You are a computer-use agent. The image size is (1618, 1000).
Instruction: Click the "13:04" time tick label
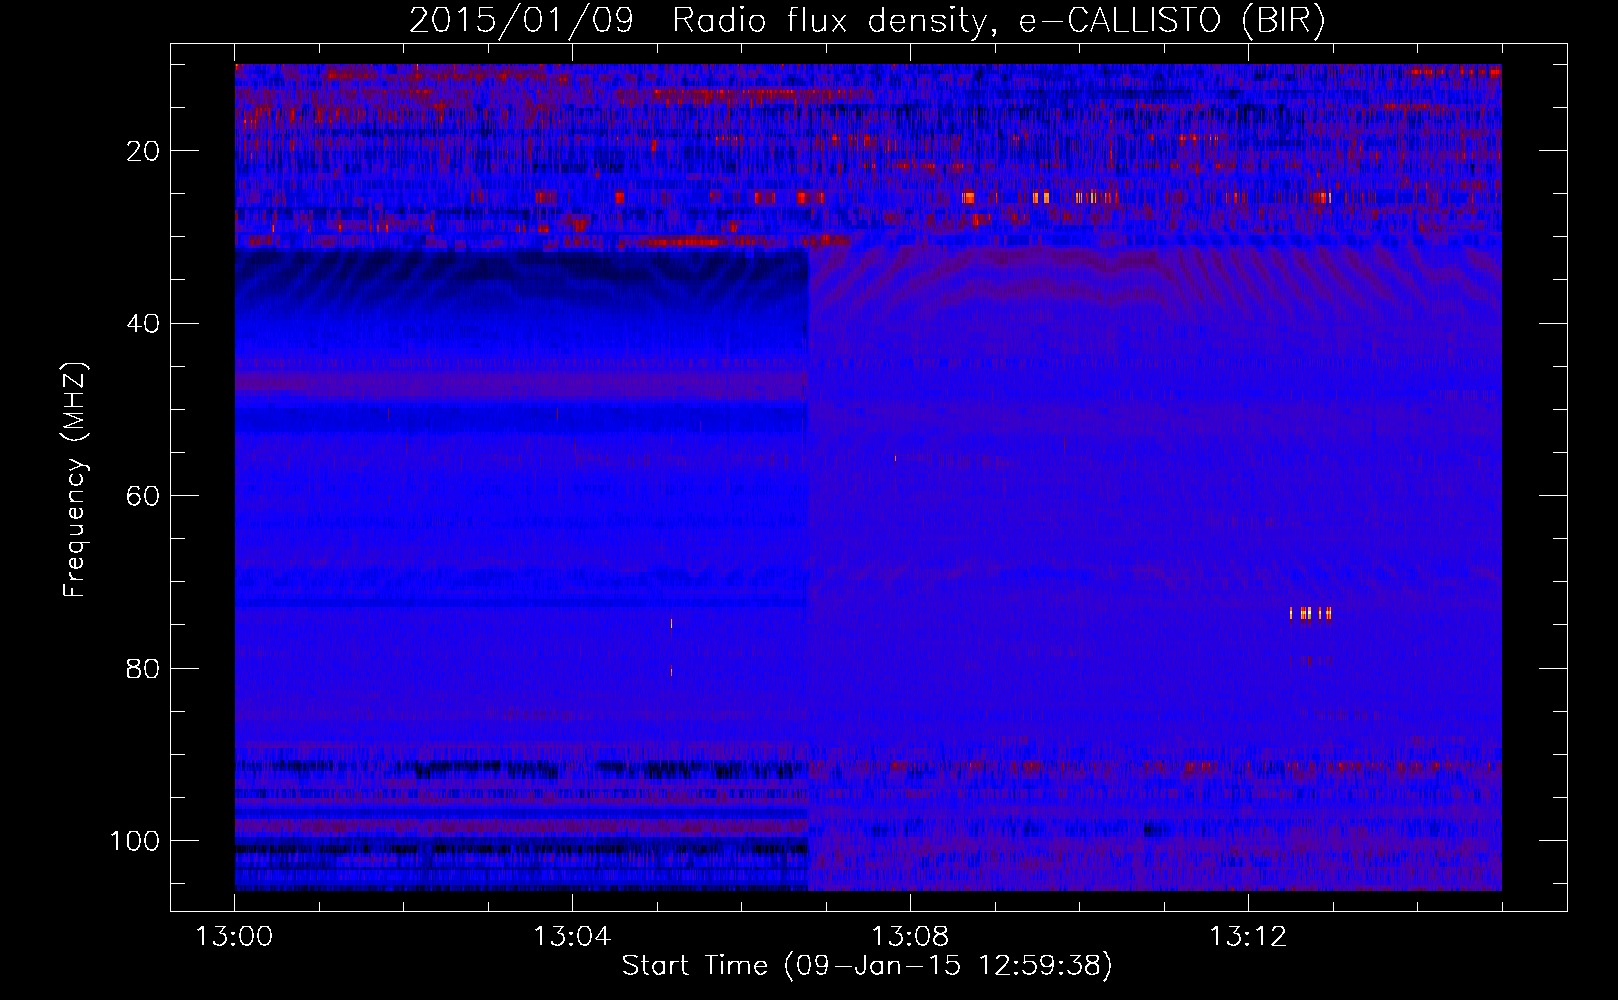pyautogui.click(x=572, y=937)
